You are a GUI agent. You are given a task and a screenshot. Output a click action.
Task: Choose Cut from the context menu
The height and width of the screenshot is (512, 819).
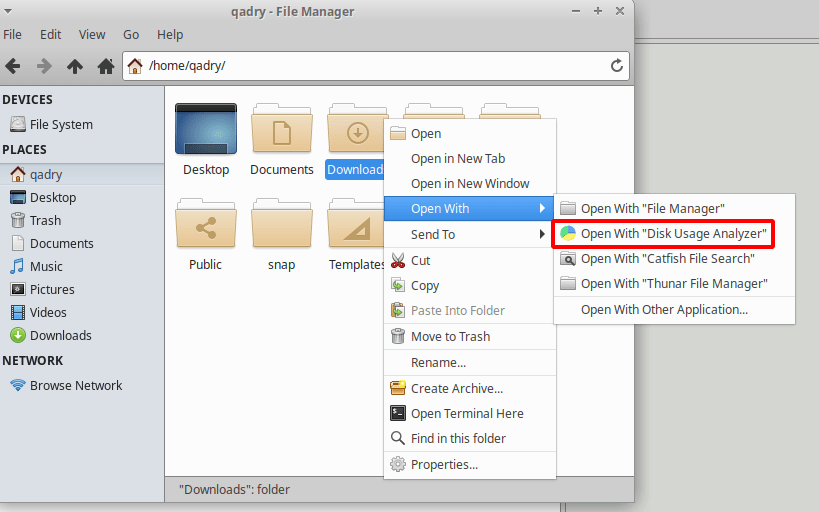470,260
